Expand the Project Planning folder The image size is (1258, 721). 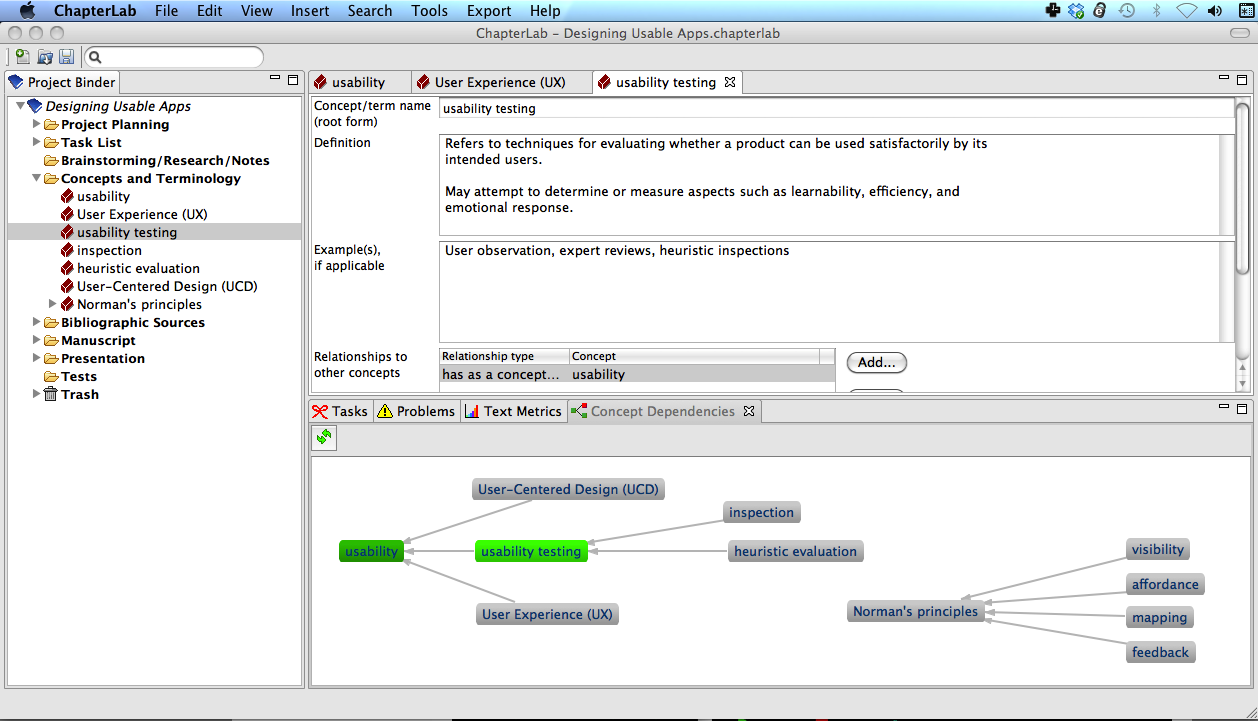pyautogui.click(x=37, y=124)
